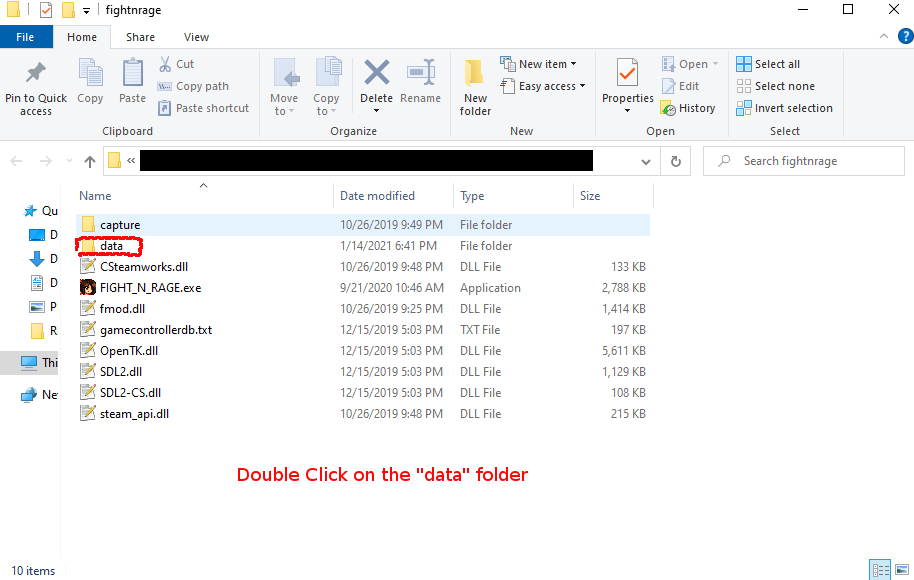Image resolution: width=914 pixels, height=580 pixels.
Task: Switch to Large icons view layout
Action: tap(902, 570)
